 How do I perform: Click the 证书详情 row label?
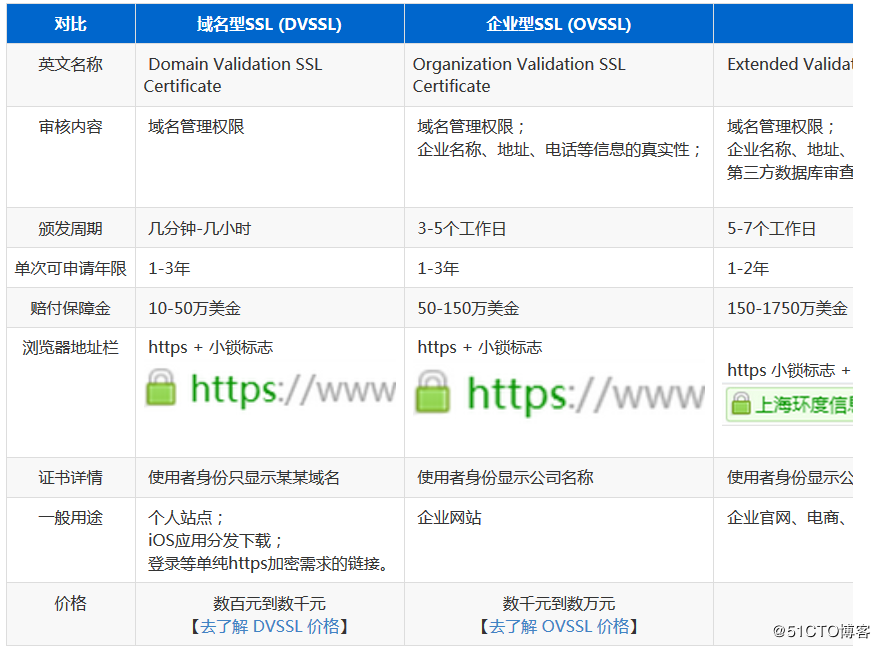pyautogui.click(x=70, y=477)
